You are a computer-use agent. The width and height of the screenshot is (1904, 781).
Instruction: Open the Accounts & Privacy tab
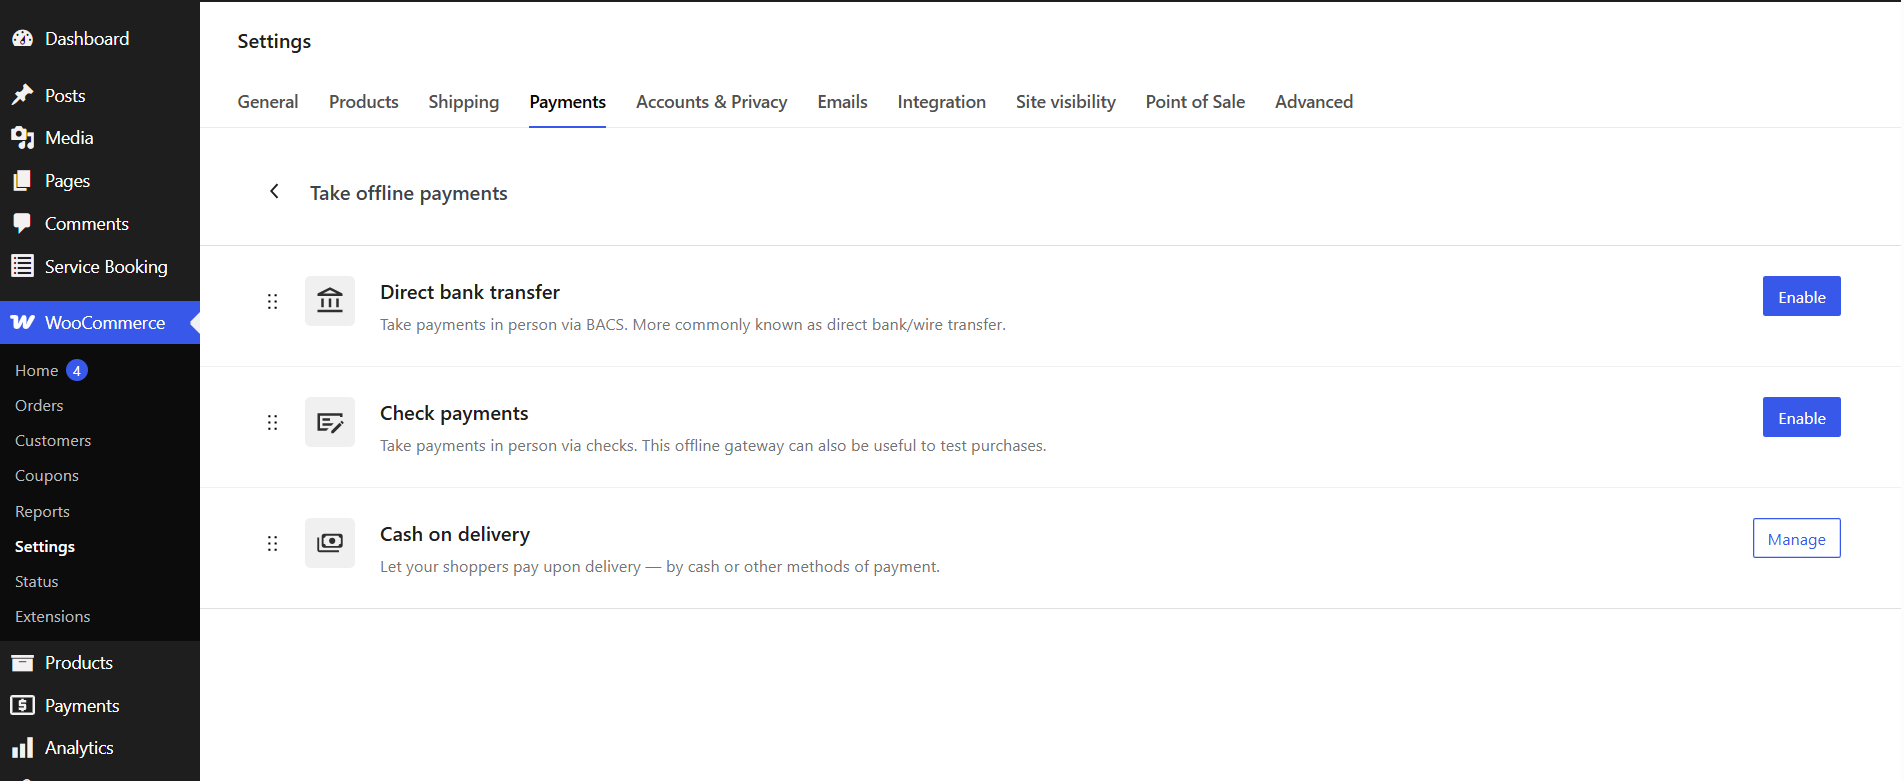tap(711, 102)
